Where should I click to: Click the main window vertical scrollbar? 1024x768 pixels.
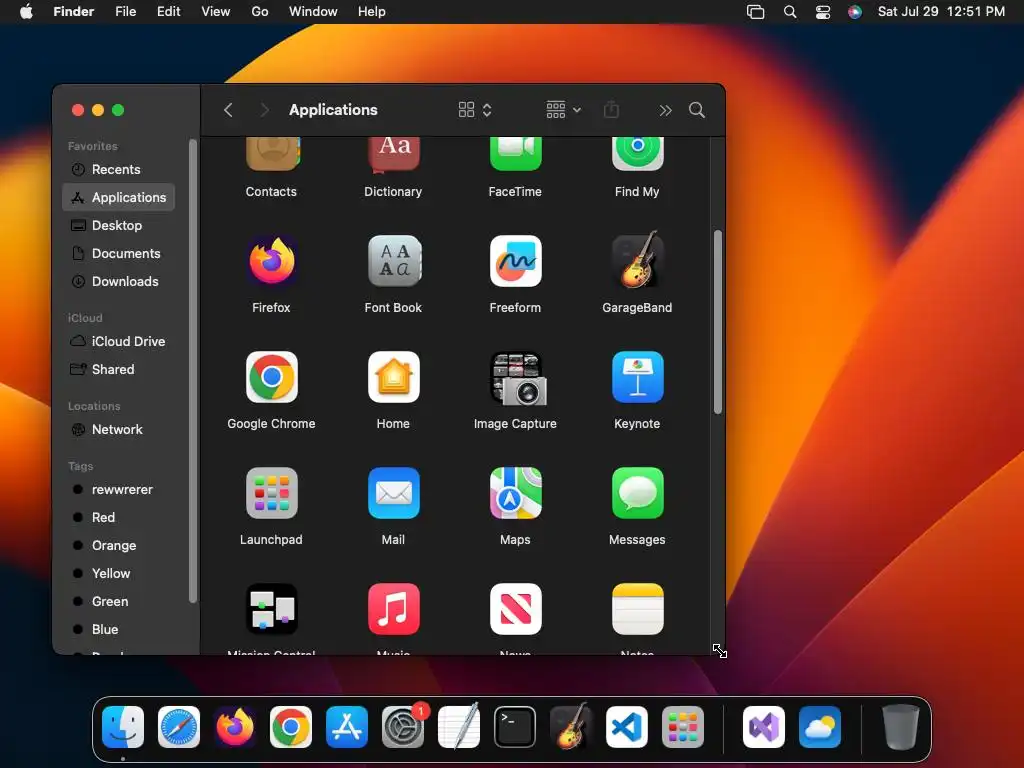[x=718, y=322]
